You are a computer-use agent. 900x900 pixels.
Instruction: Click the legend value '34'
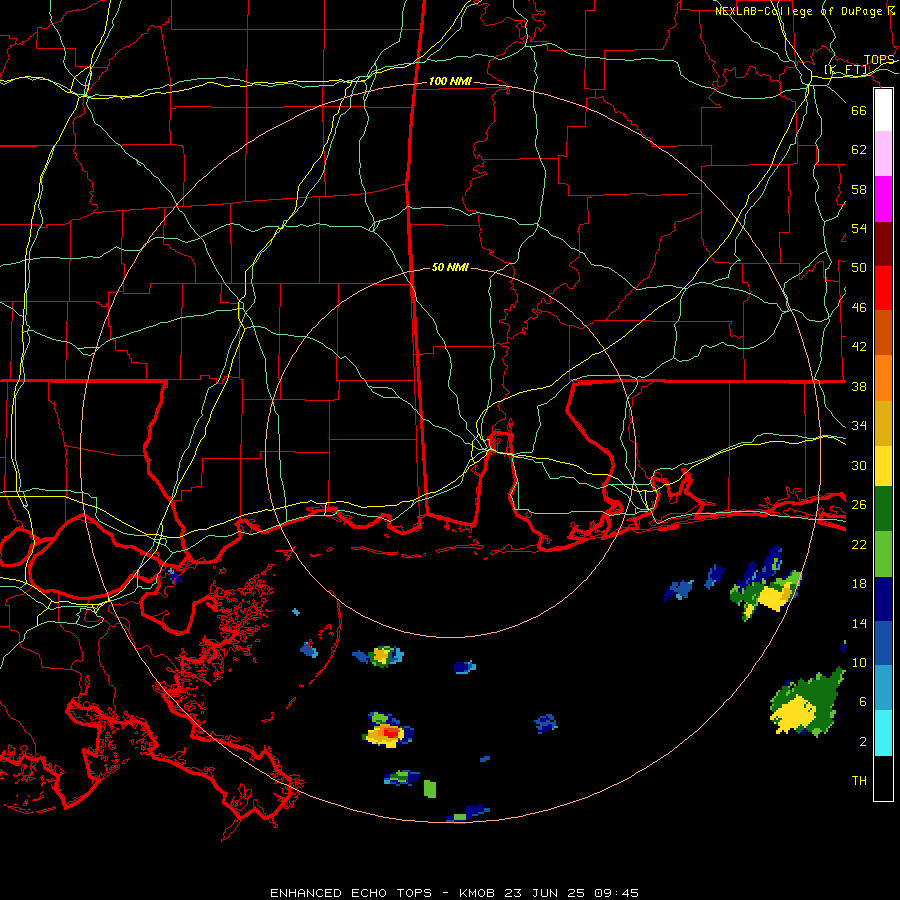click(859, 426)
